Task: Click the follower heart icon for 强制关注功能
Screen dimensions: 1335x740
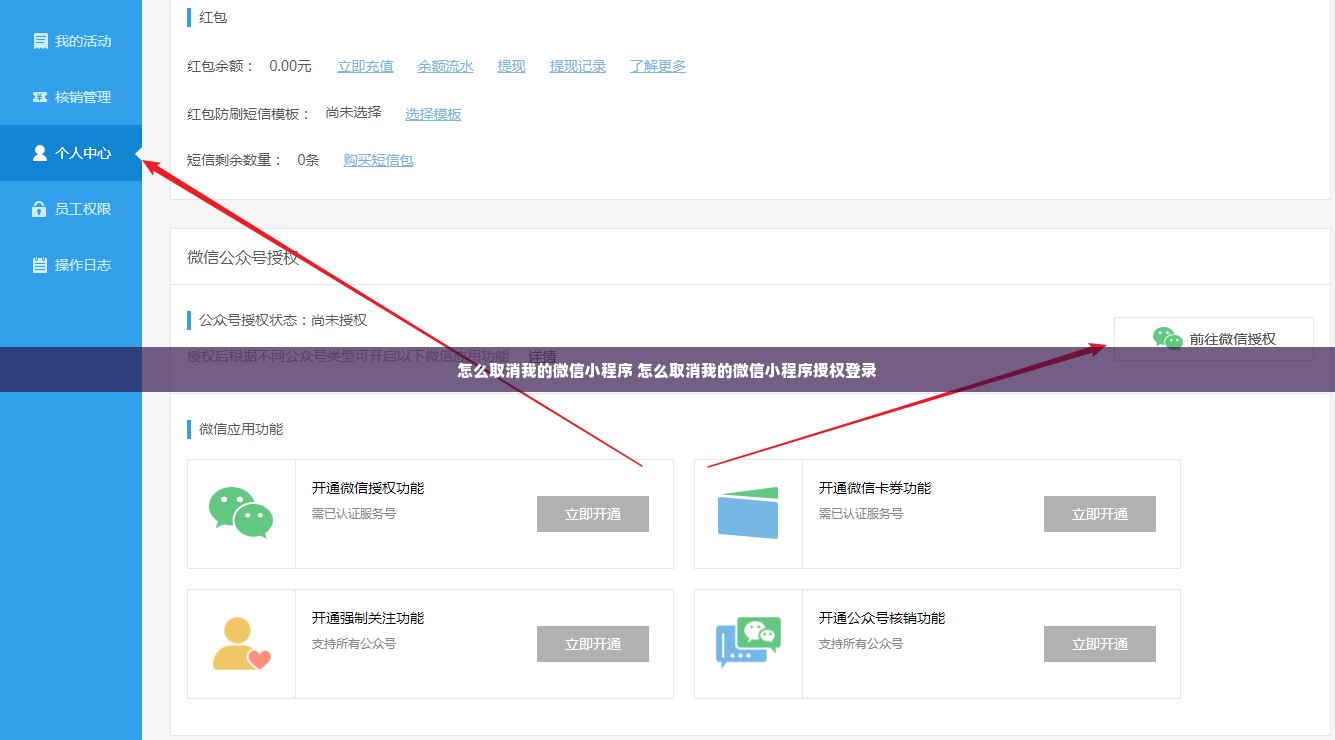Action: click(x=241, y=643)
